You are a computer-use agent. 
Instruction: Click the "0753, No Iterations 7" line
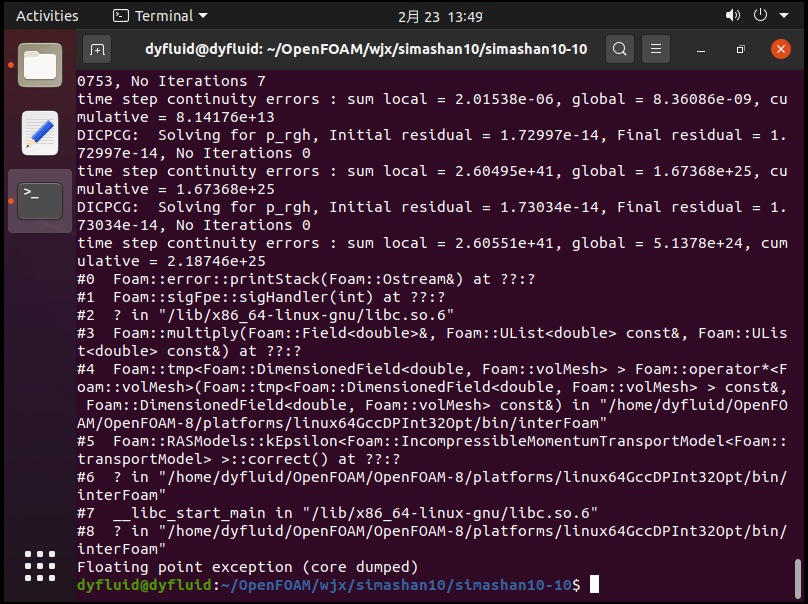coord(171,81)
